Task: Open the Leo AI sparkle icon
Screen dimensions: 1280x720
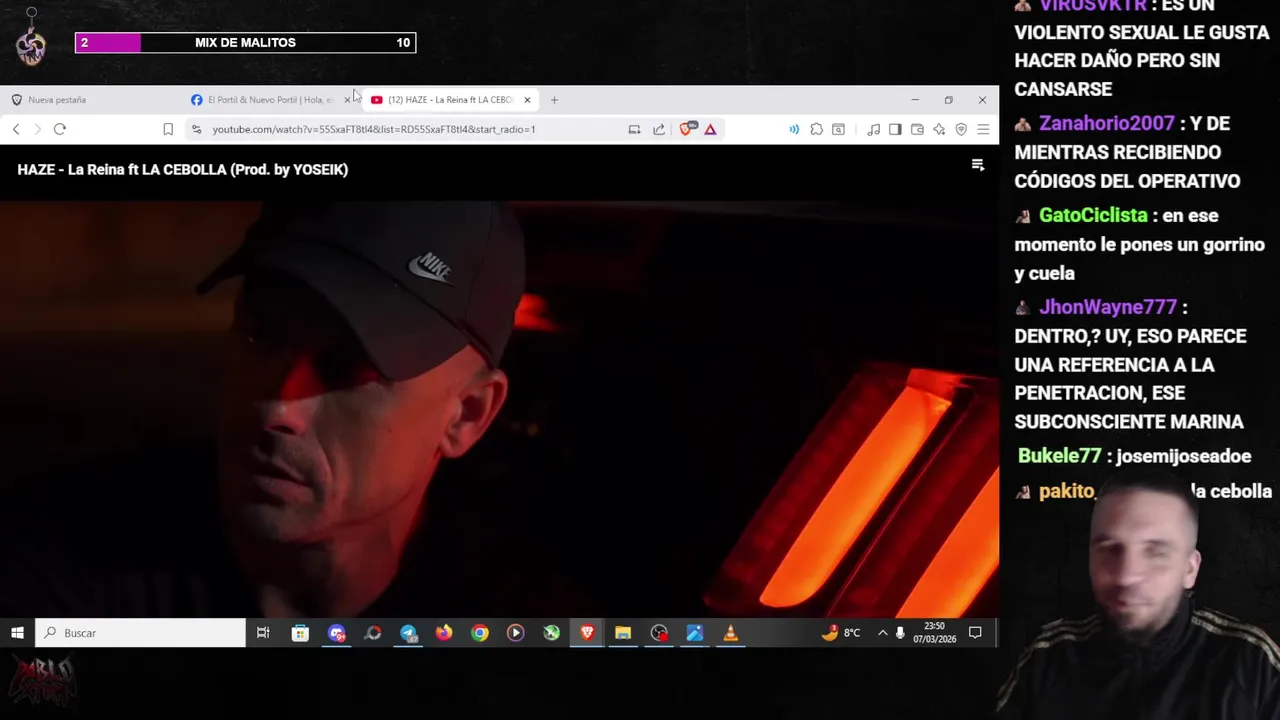Action: (x=939, y=129)
